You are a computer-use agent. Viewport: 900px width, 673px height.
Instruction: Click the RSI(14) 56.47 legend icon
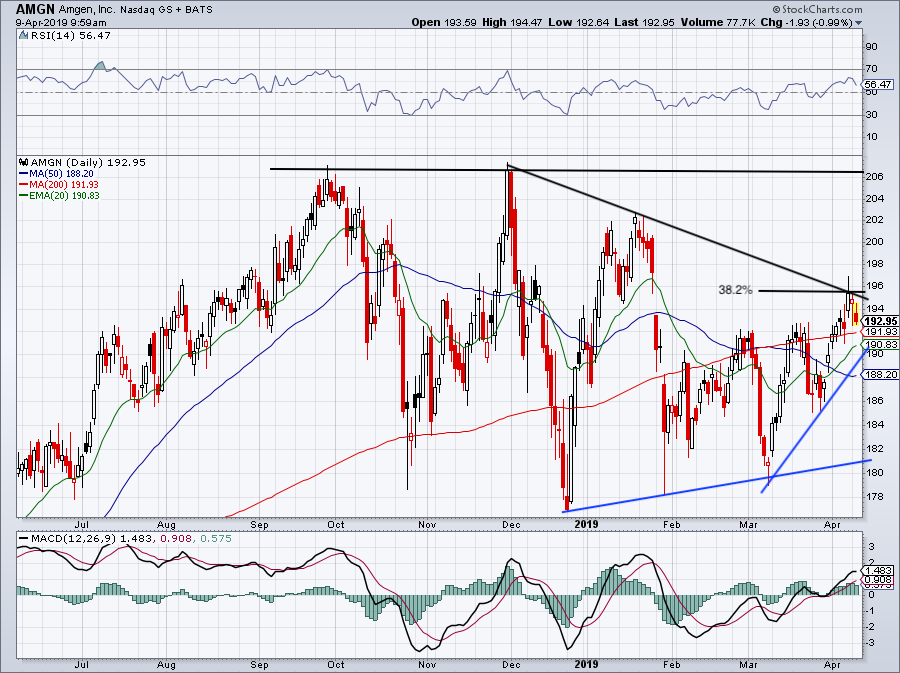click(x=24, y=36)
